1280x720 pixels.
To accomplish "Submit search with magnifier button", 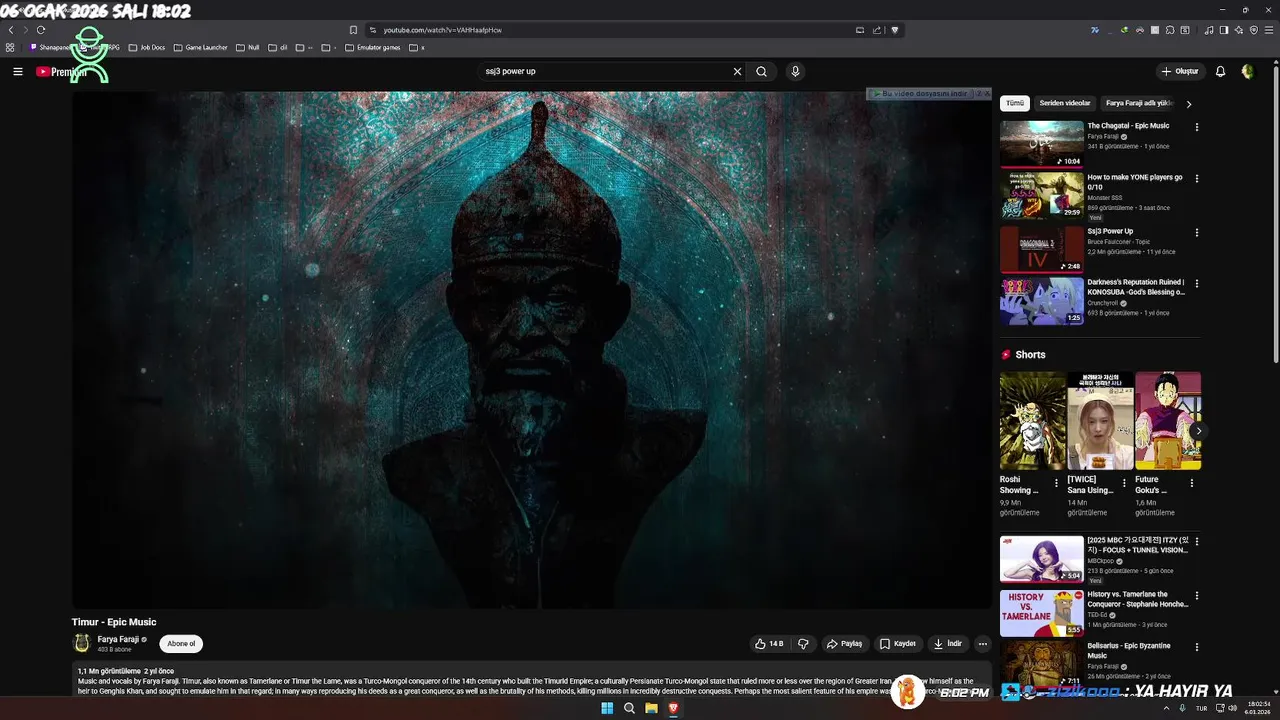I will [762, 71].
